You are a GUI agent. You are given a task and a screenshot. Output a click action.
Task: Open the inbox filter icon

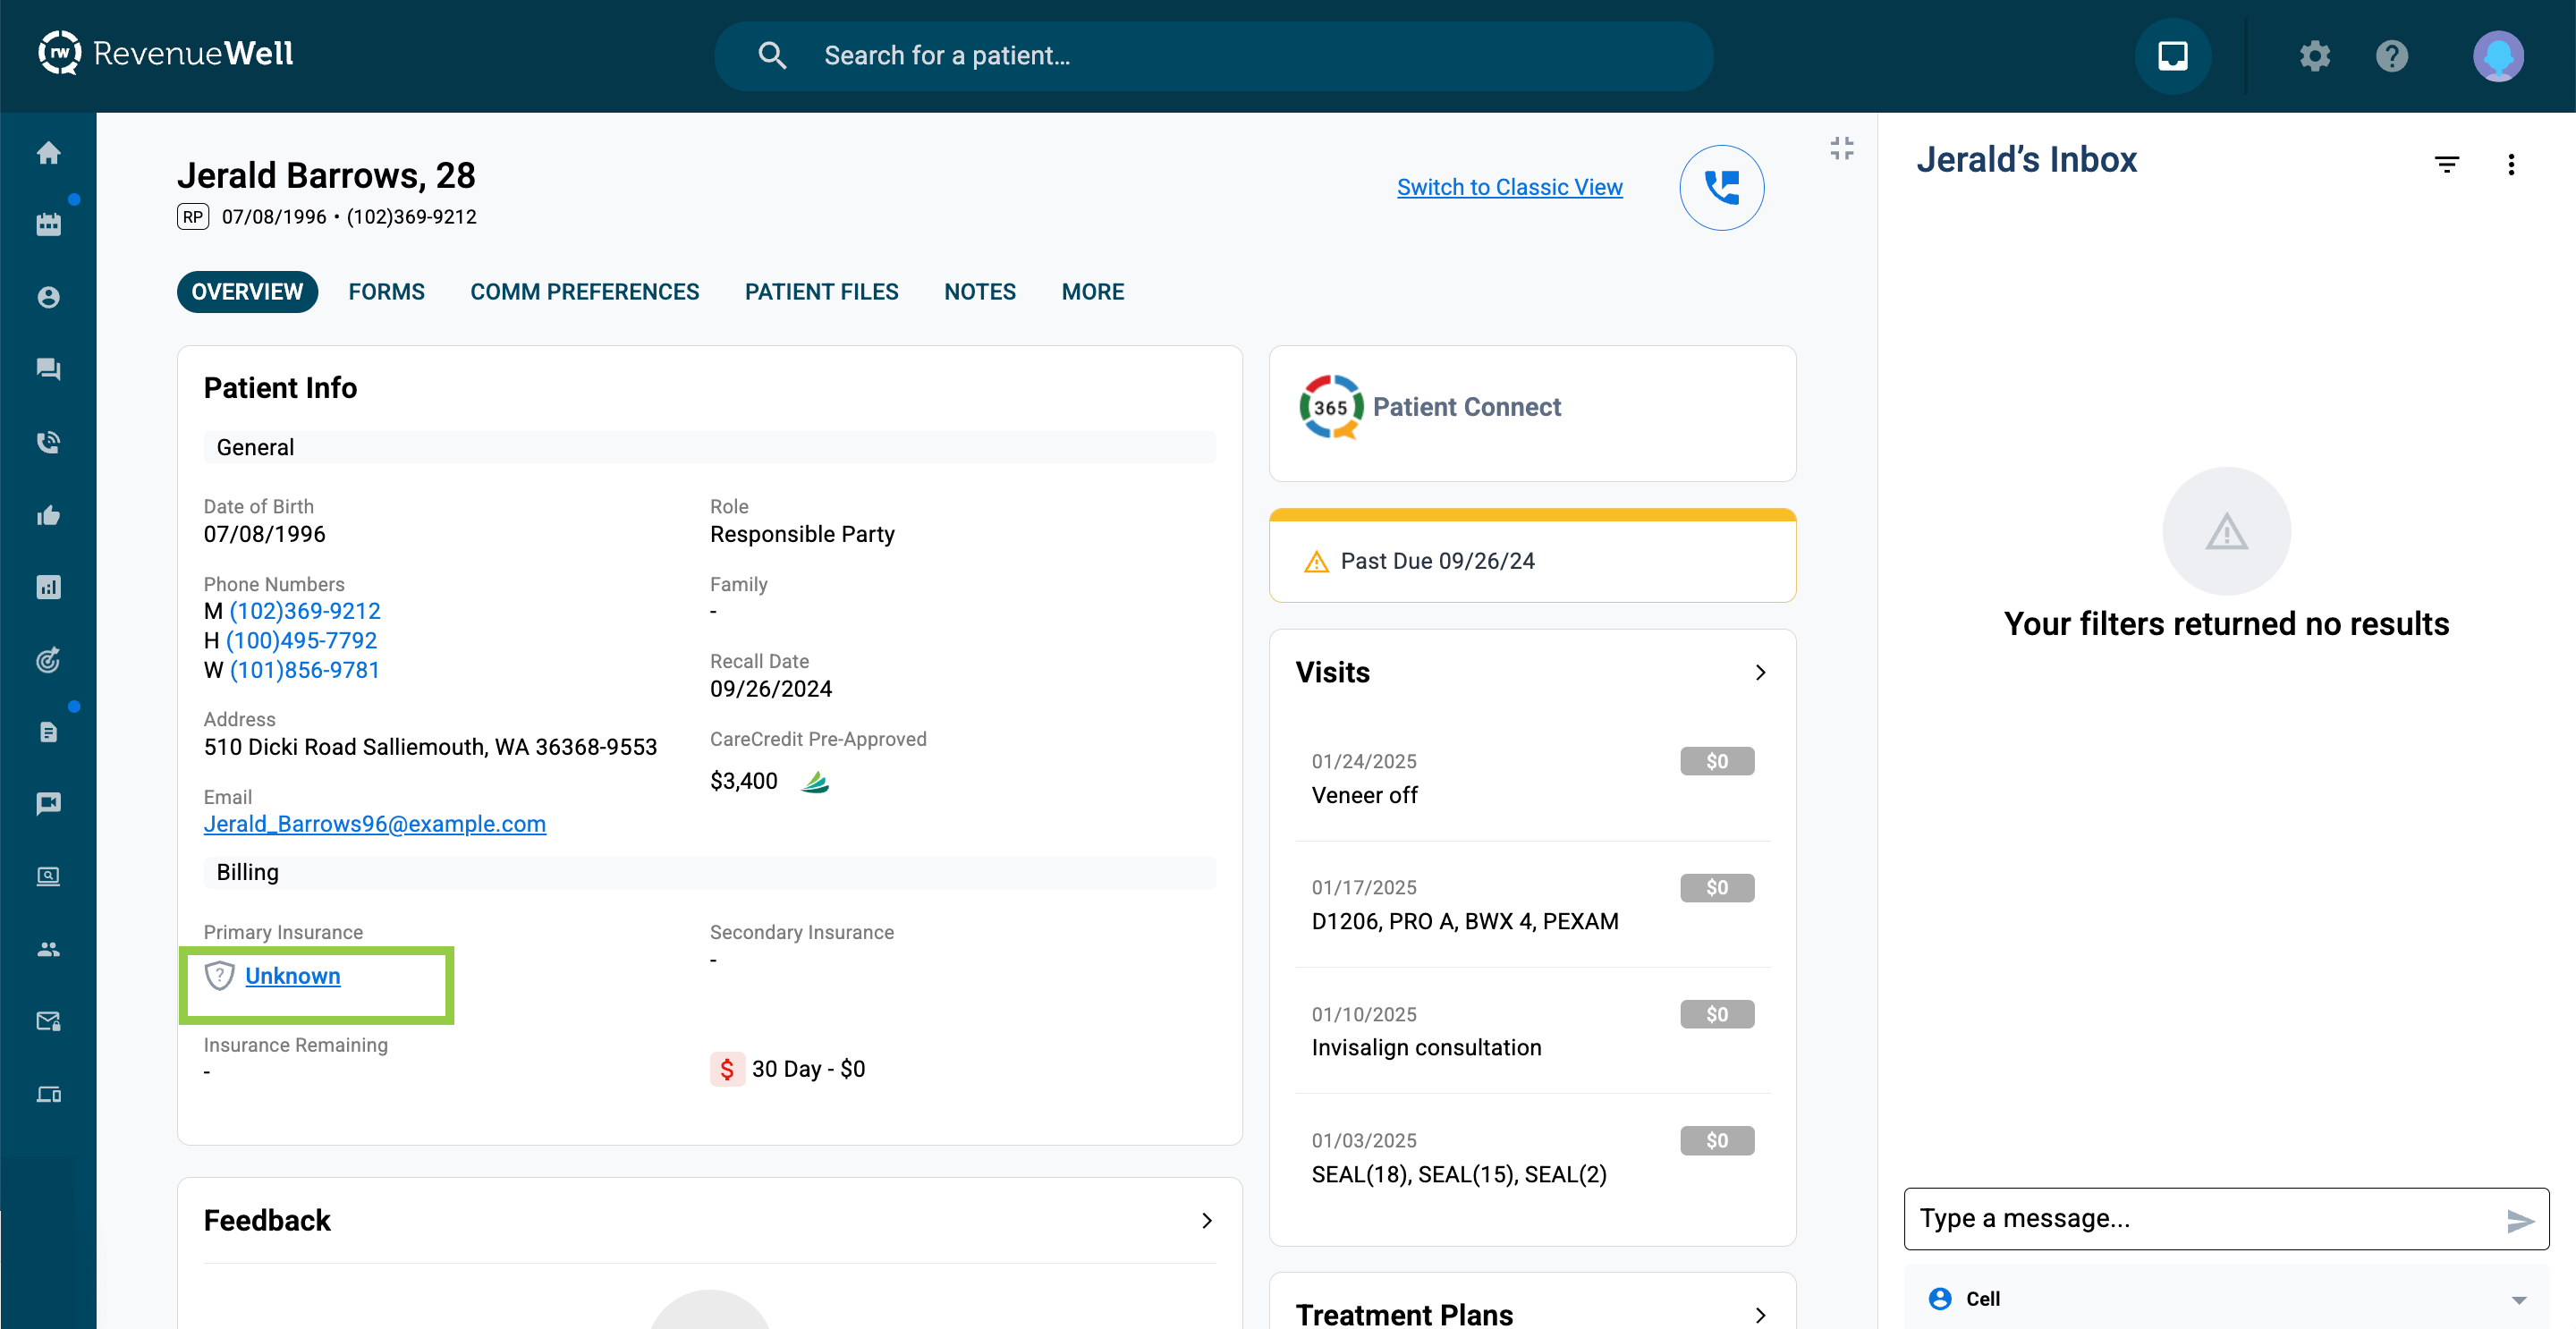point(2446,164)
